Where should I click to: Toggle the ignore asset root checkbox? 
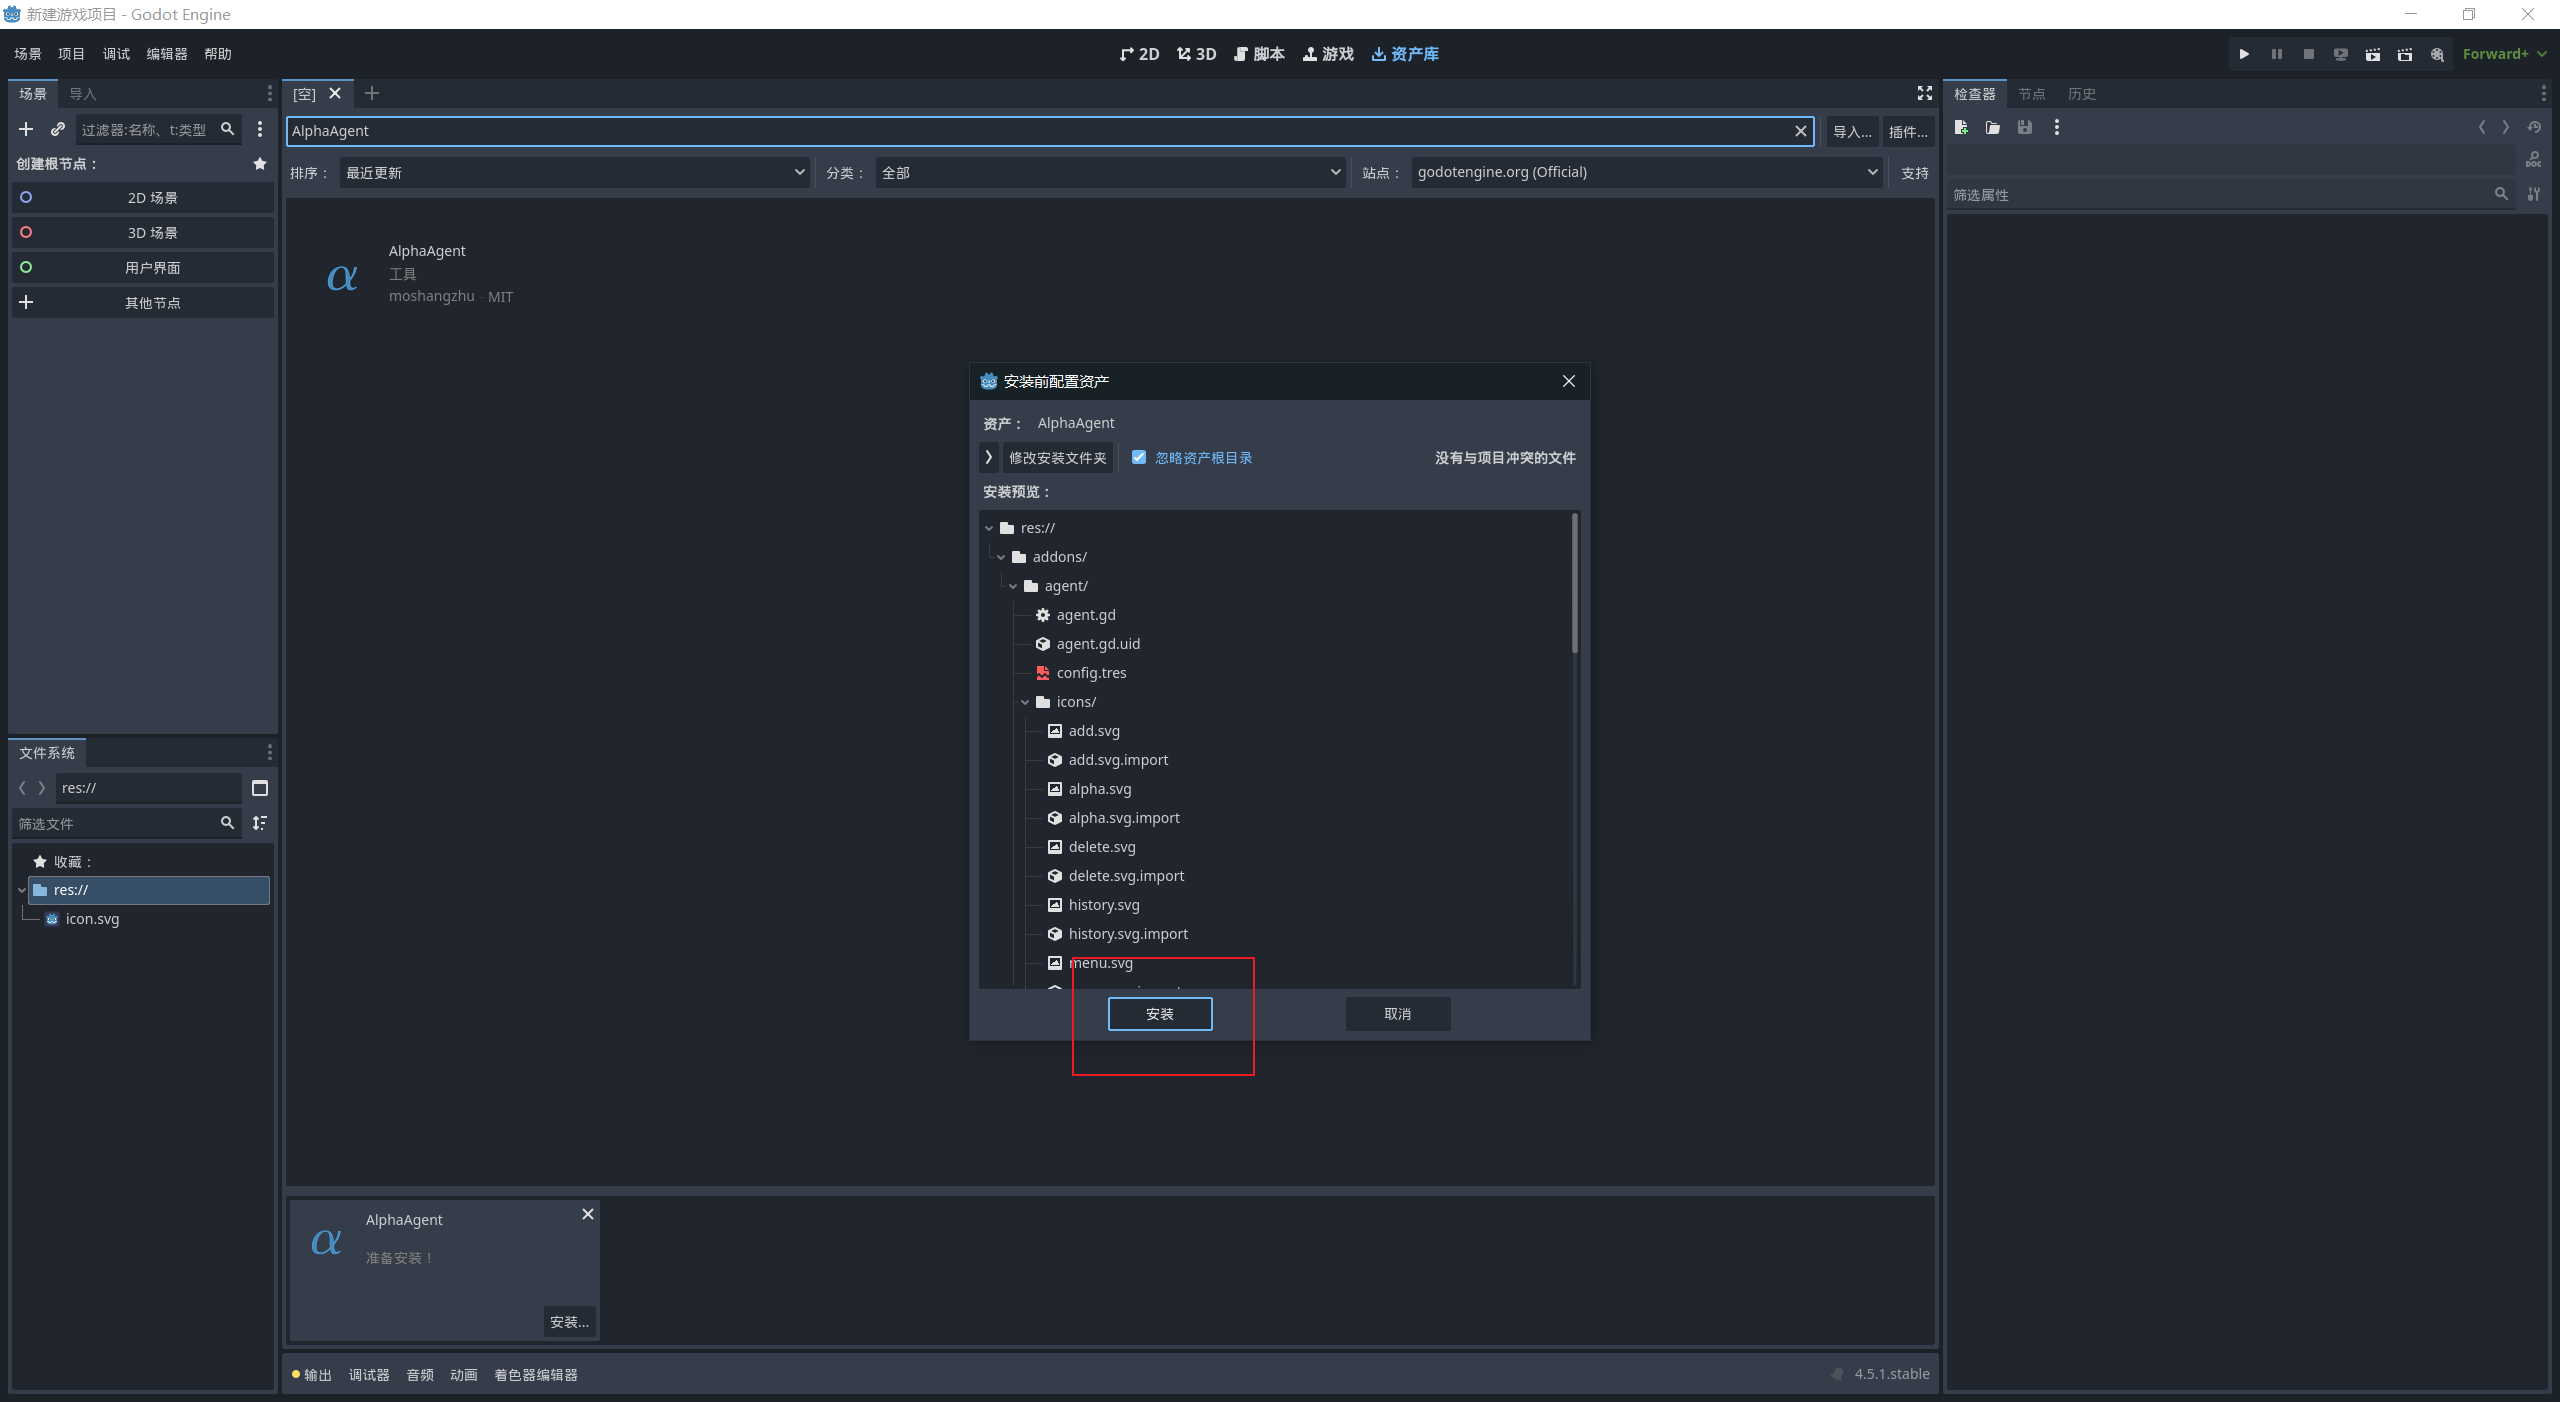point(1139,457)
